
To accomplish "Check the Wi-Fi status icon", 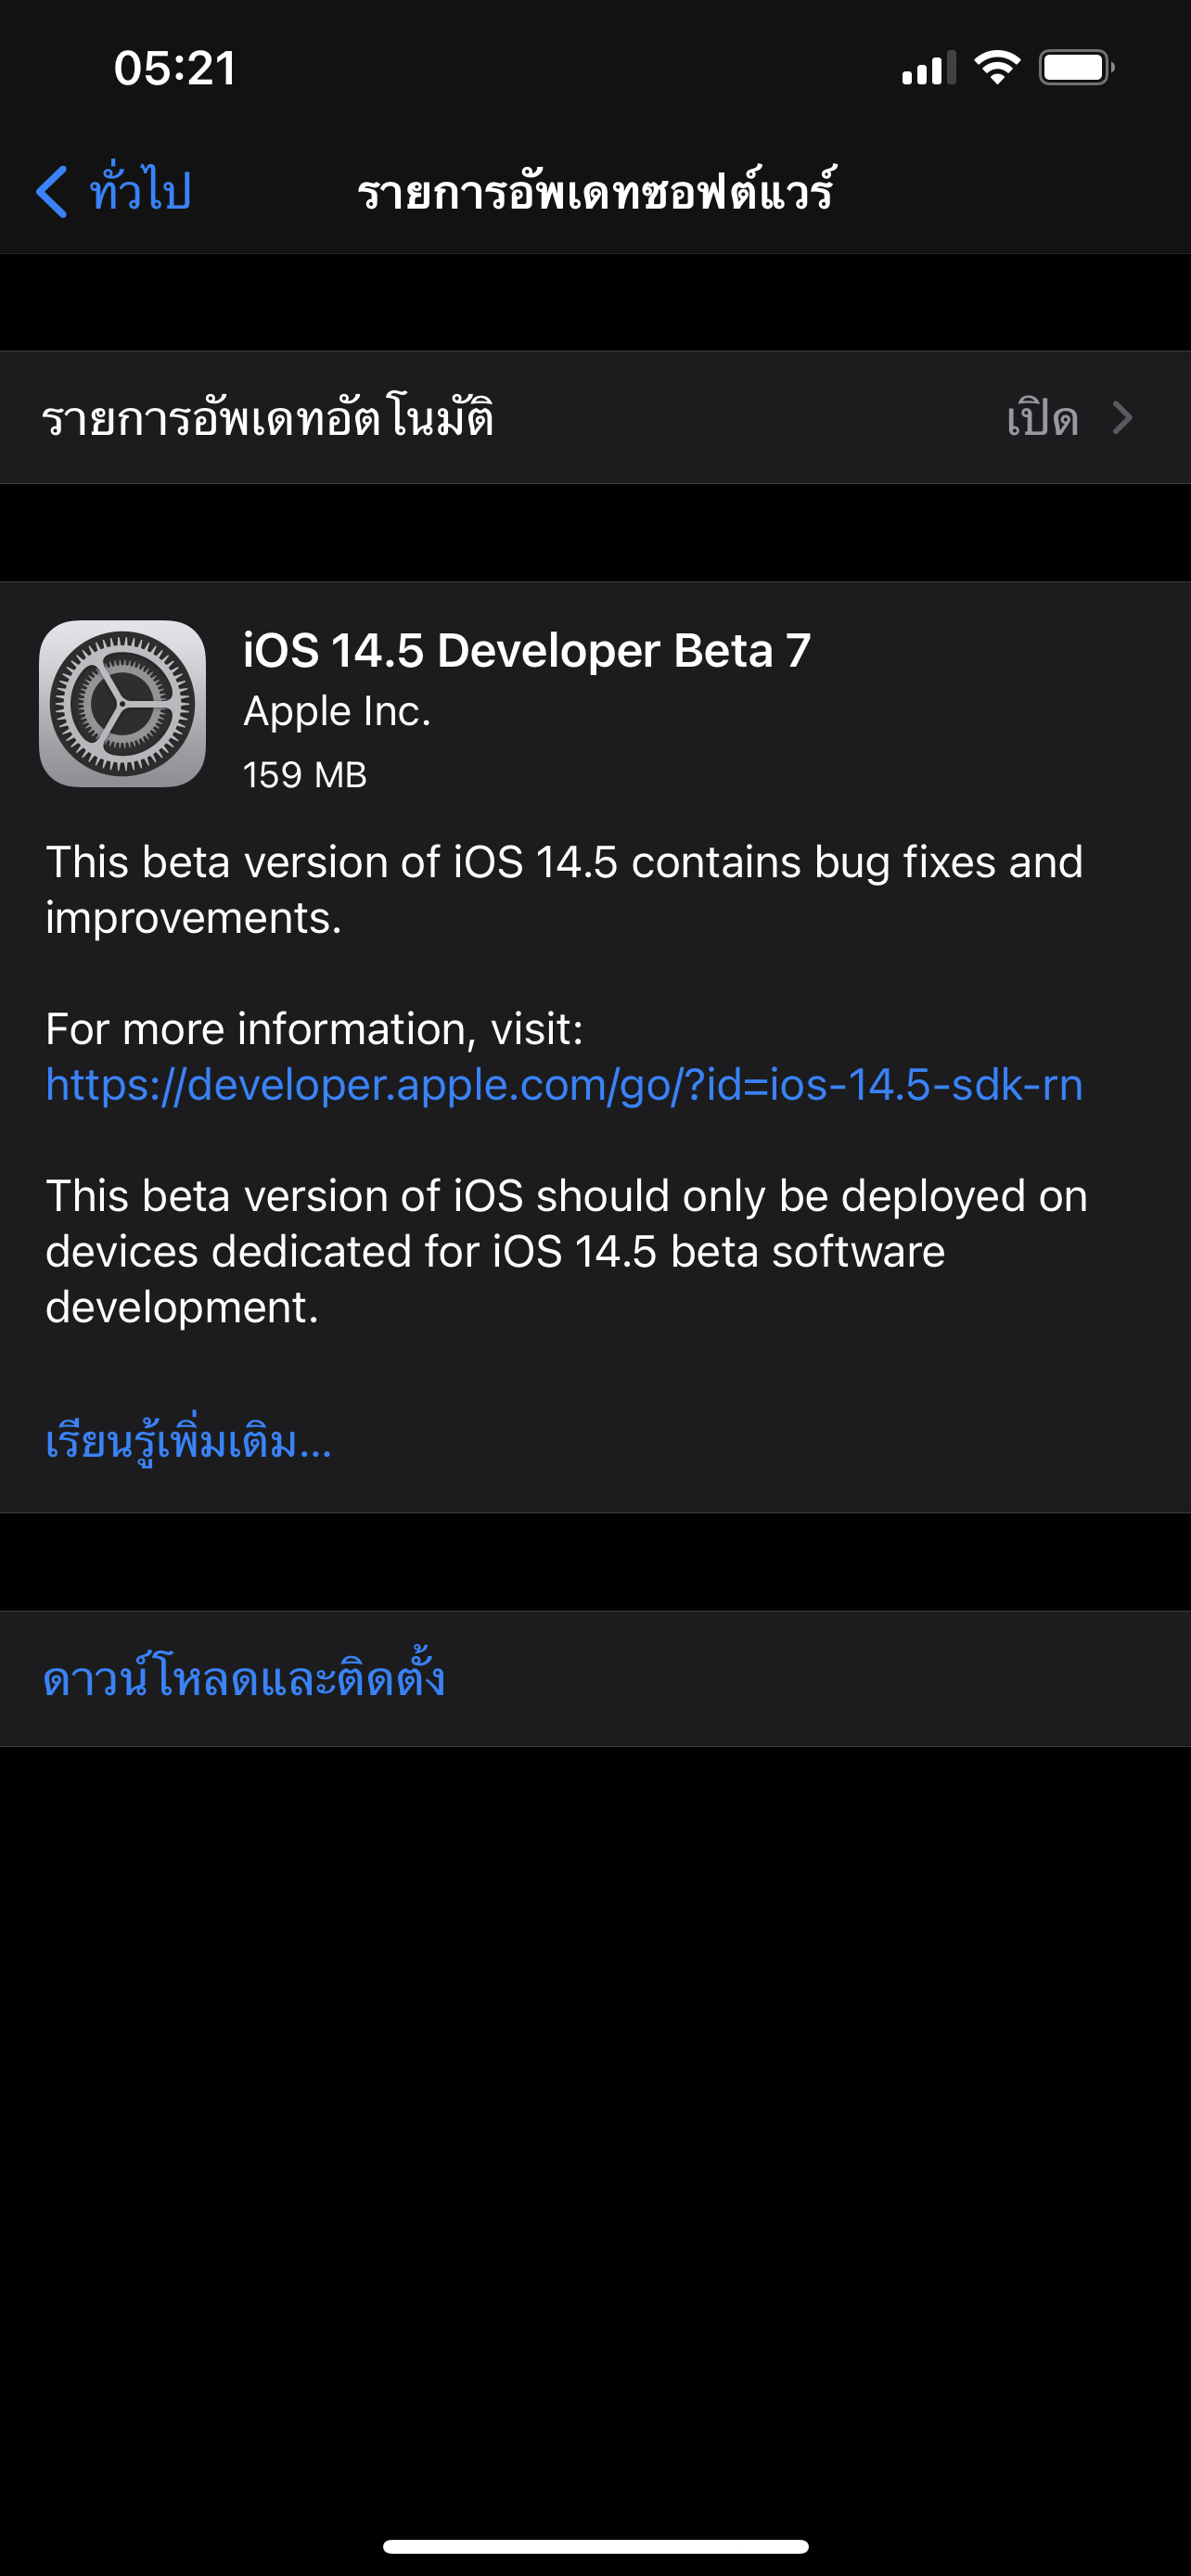I will pos(997,68).
